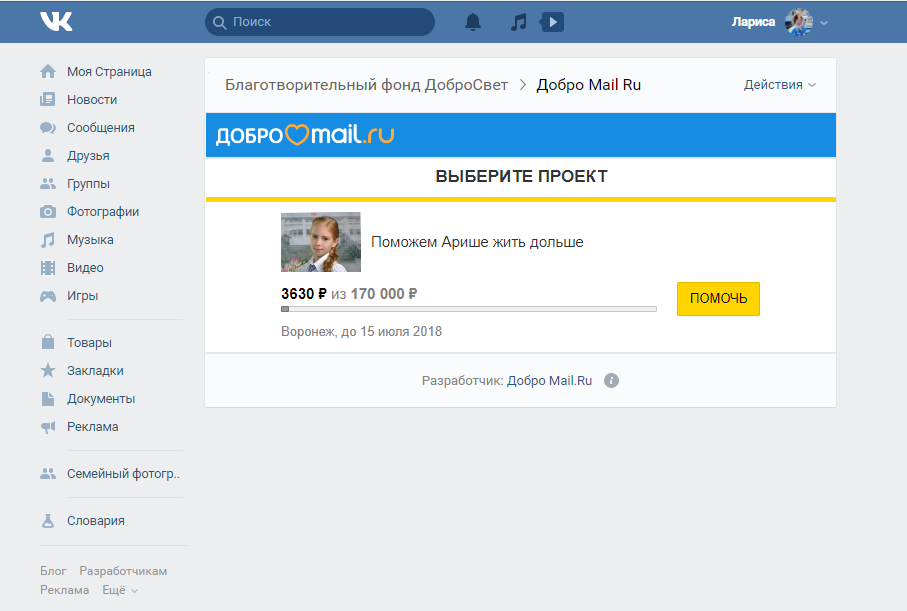The width and height of the screenshot is (907, 611).
Task: Open Фотографии section
Action: pos(103,212)
